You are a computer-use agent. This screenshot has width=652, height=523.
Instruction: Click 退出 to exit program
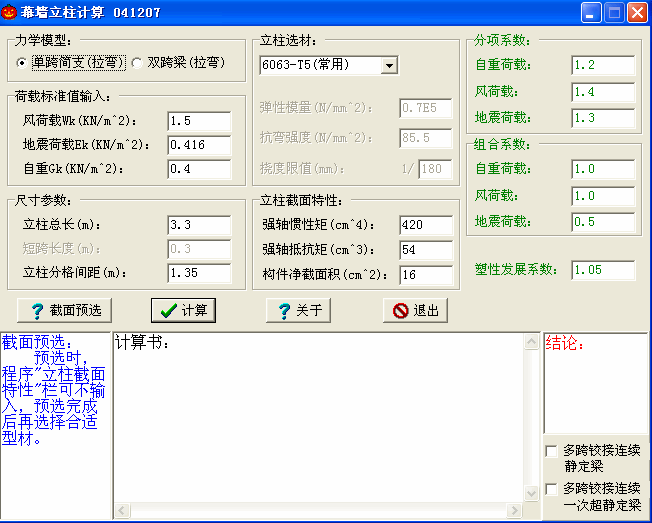tap(415, 310)
